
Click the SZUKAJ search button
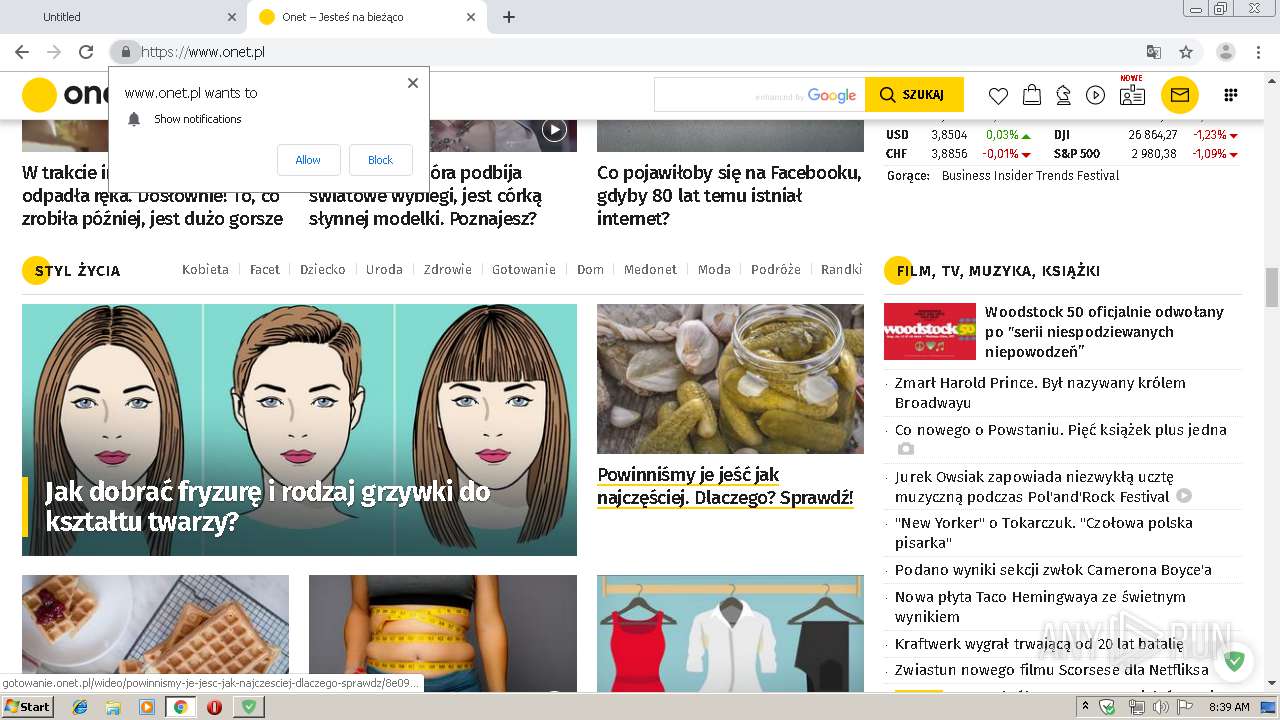coord(914,95)
